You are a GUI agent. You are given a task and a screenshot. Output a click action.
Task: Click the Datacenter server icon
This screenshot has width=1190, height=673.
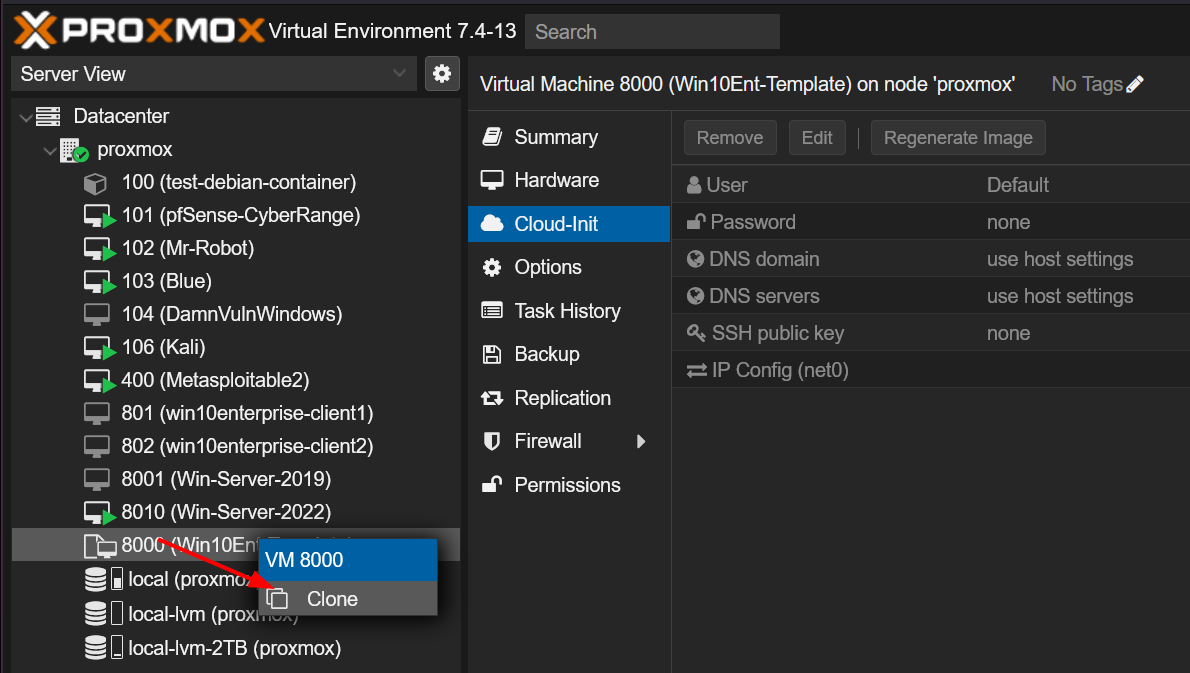(x=48, y=117)
